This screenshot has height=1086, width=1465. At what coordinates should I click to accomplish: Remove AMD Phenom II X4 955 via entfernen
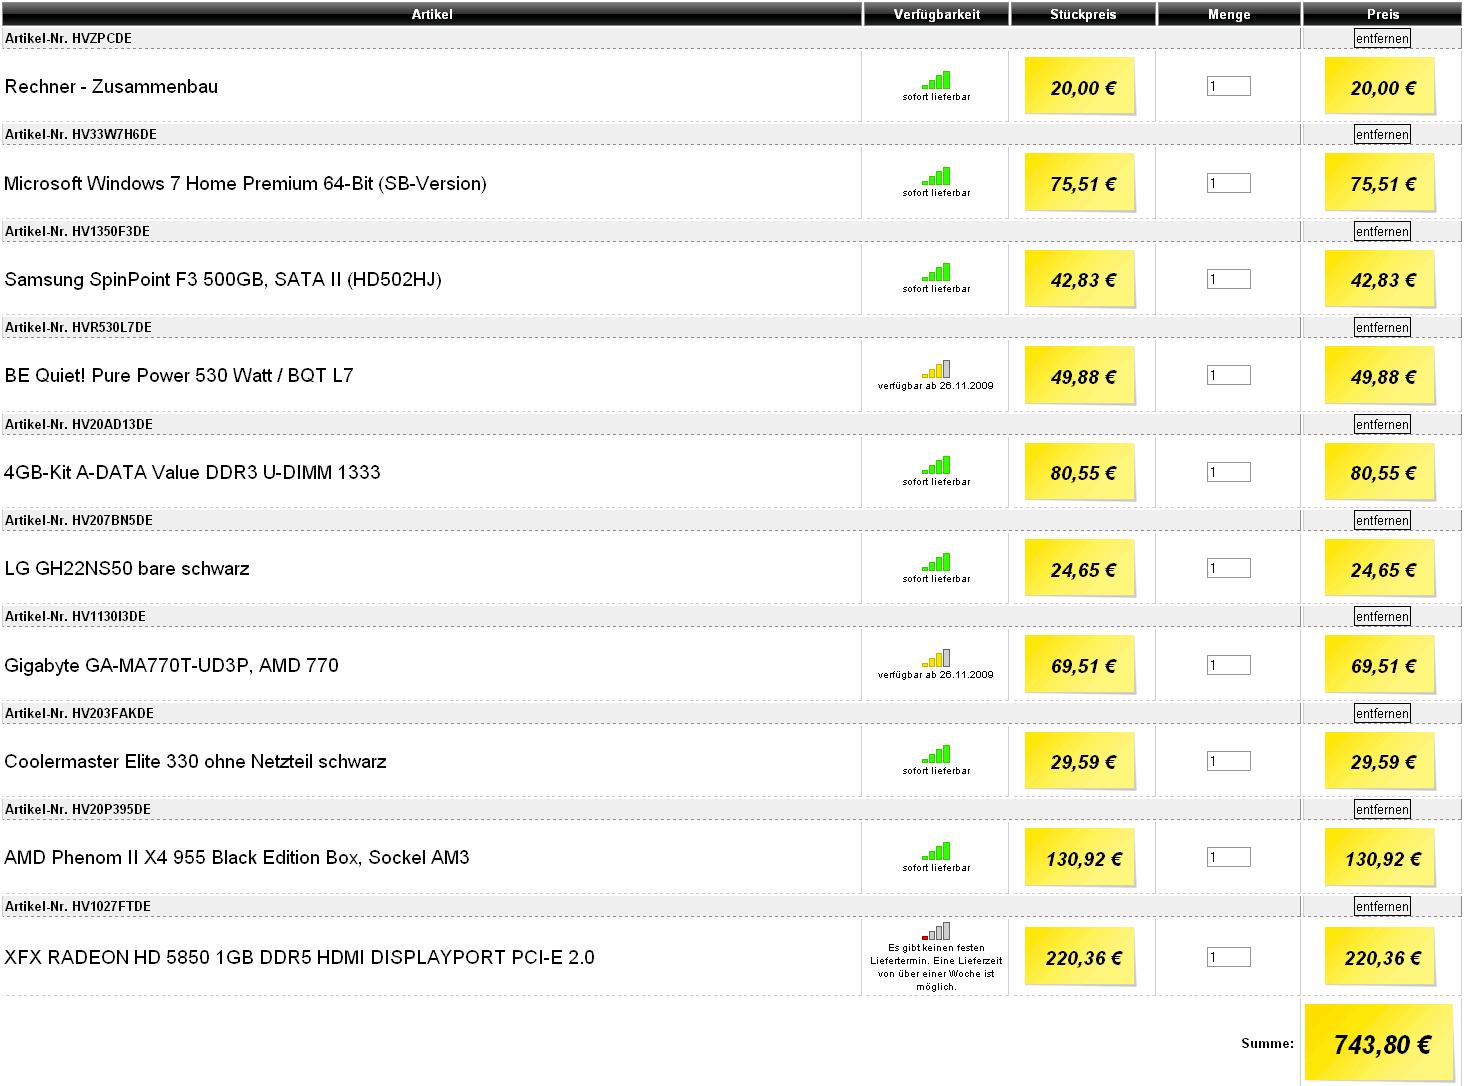click(x=1382, y=809)
